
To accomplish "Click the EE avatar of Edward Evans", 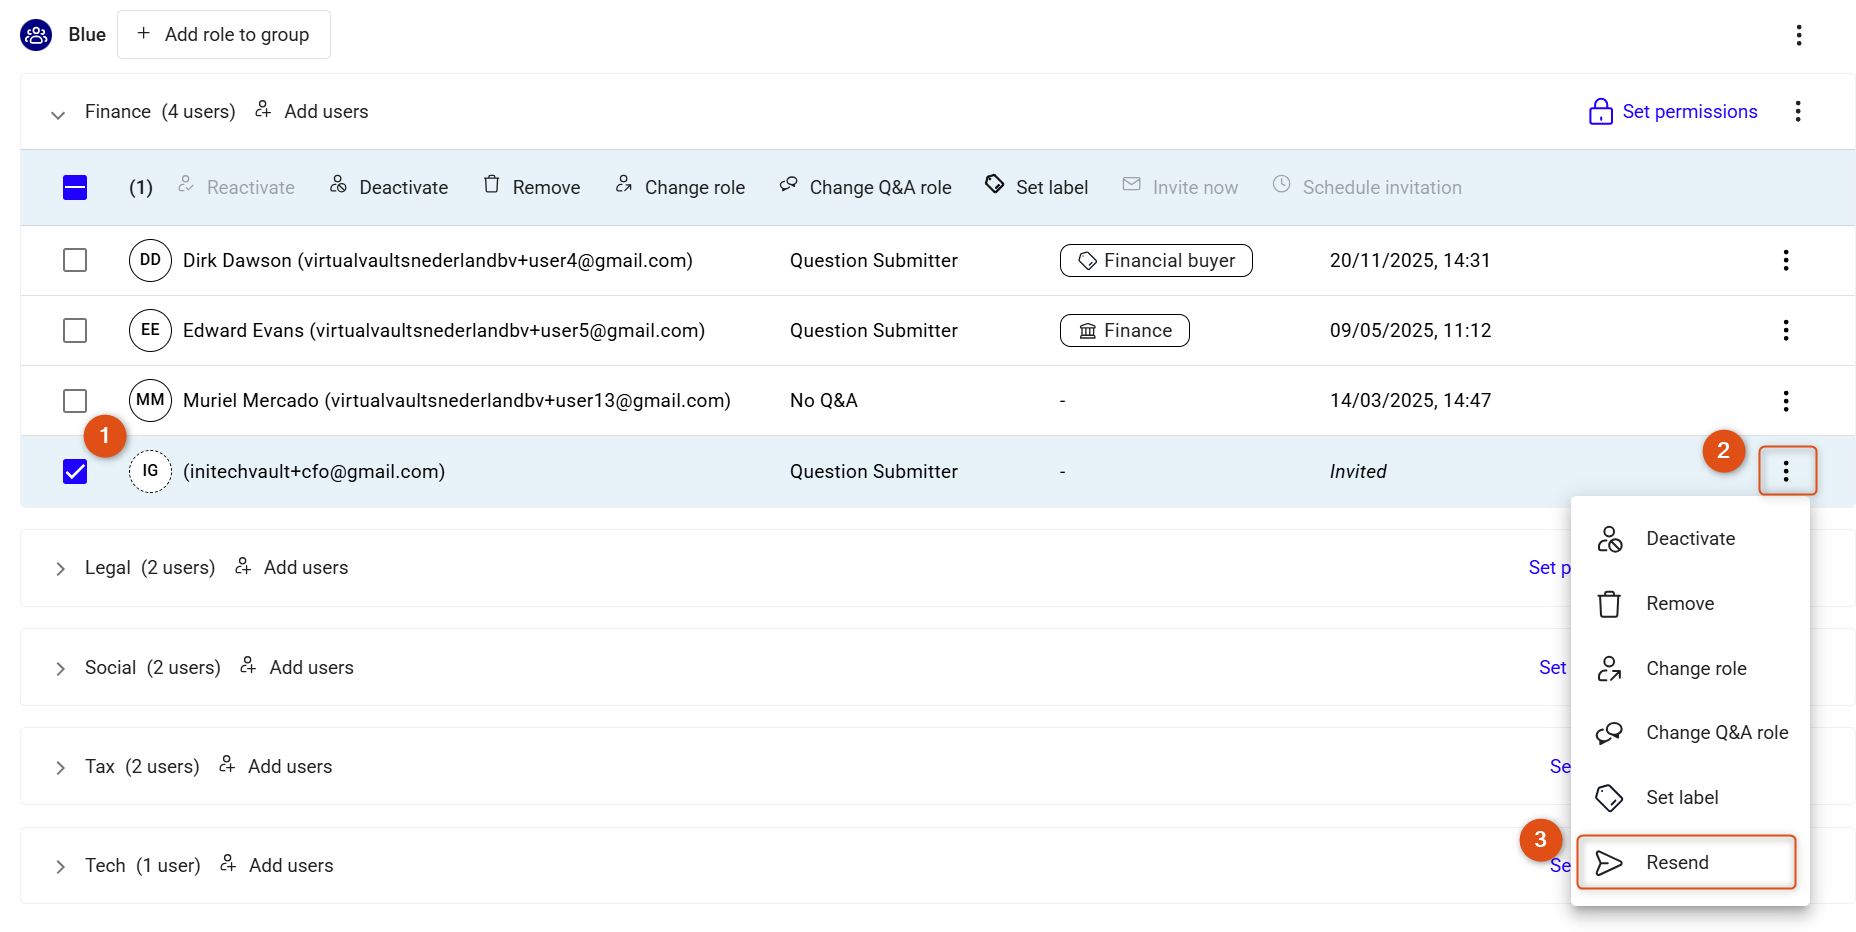I will click(x=150, y=330).
